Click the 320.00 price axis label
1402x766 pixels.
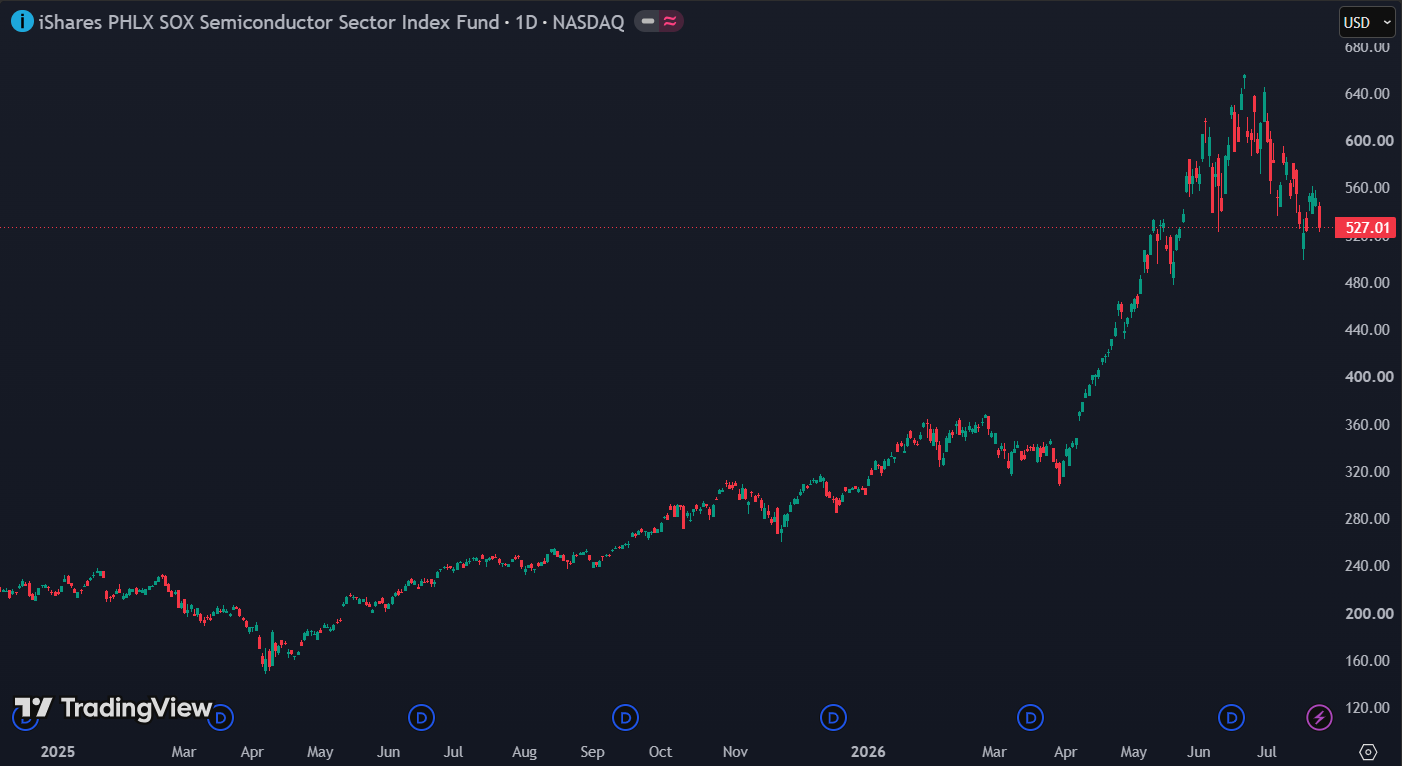click(1368, 472)
